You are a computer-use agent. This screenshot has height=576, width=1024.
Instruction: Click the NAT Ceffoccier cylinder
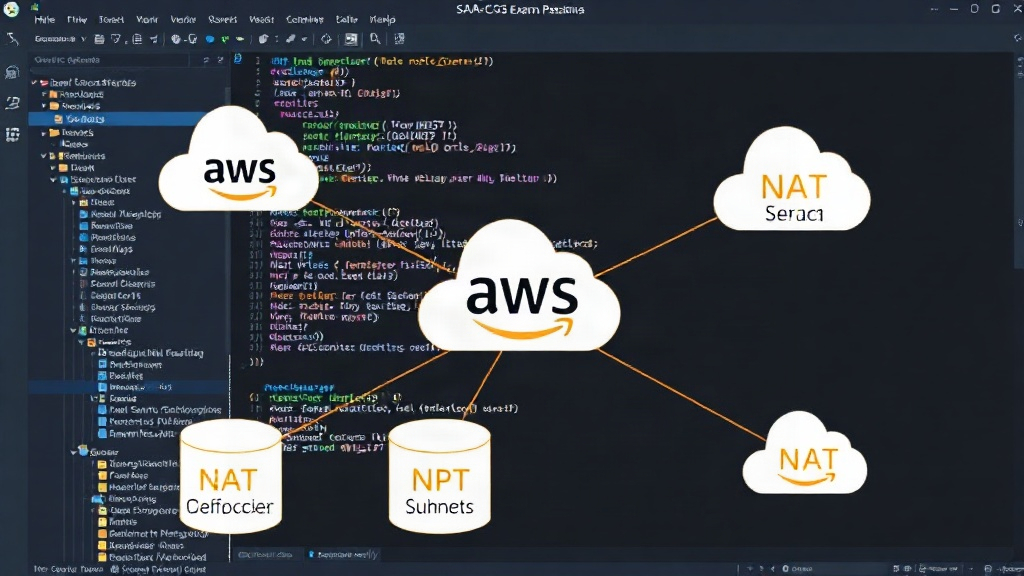231,477
